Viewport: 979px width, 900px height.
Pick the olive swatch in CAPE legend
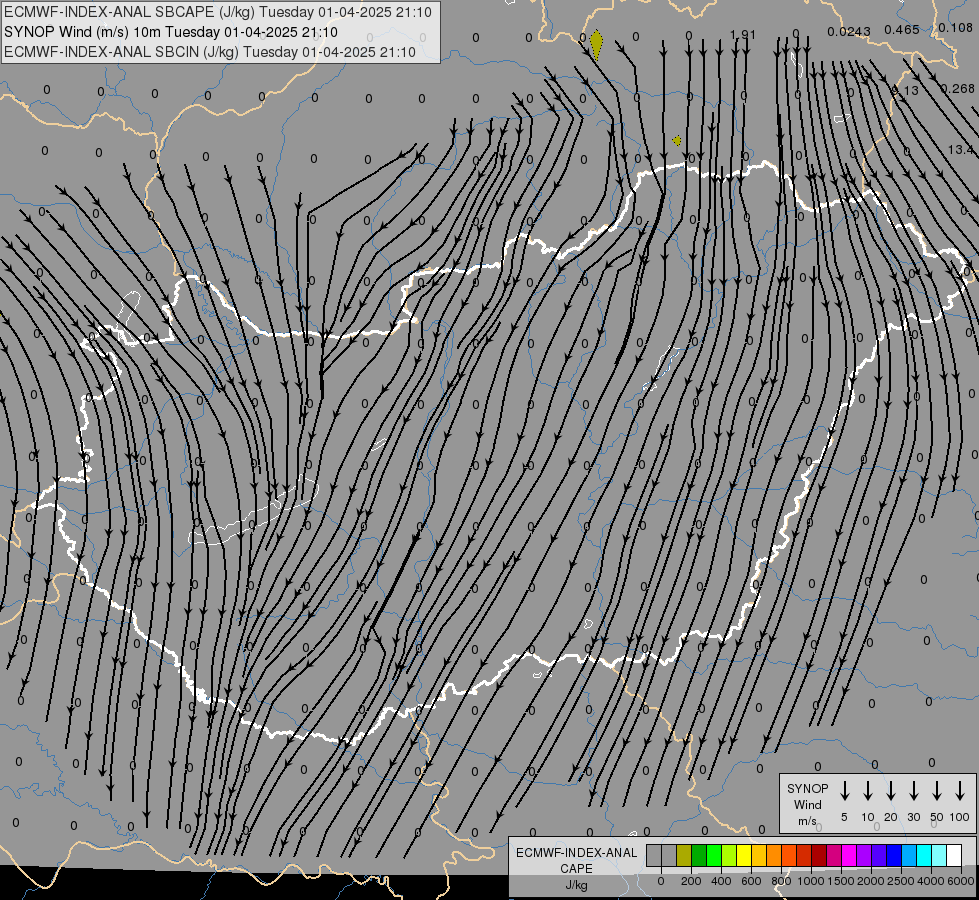tap(684, 855)
